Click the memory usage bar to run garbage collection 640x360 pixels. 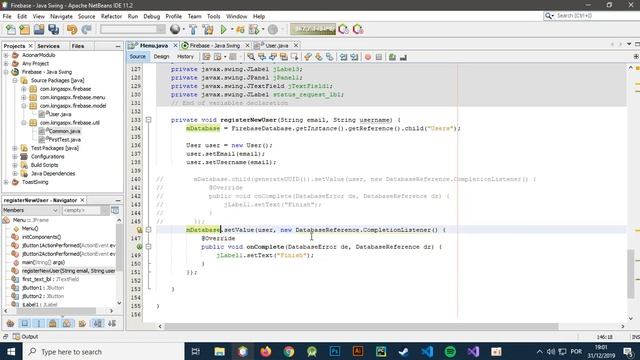(313, 29)
